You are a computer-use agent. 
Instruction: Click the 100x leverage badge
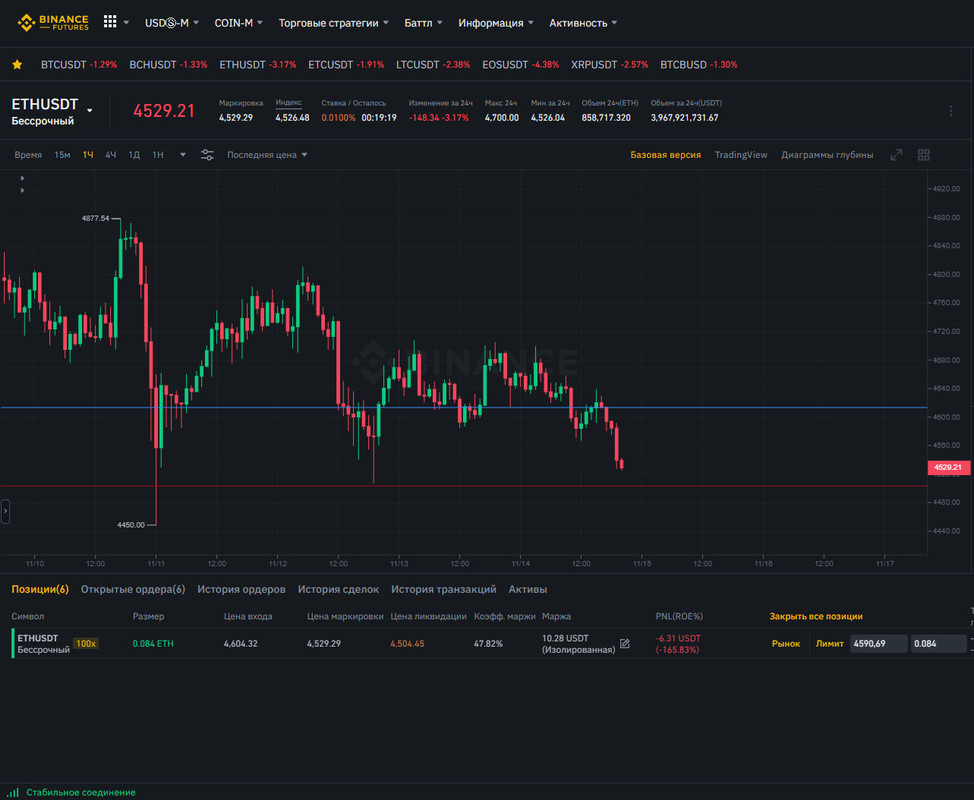click(86, 643)
